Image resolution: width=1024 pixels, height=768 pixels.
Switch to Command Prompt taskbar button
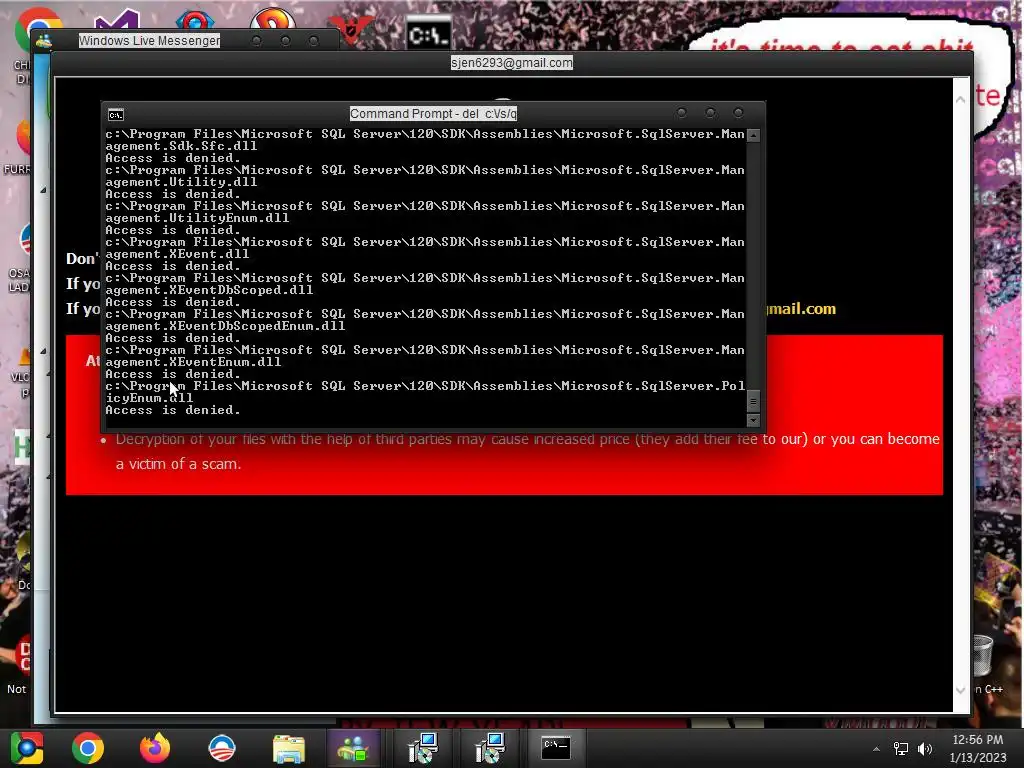556,748
